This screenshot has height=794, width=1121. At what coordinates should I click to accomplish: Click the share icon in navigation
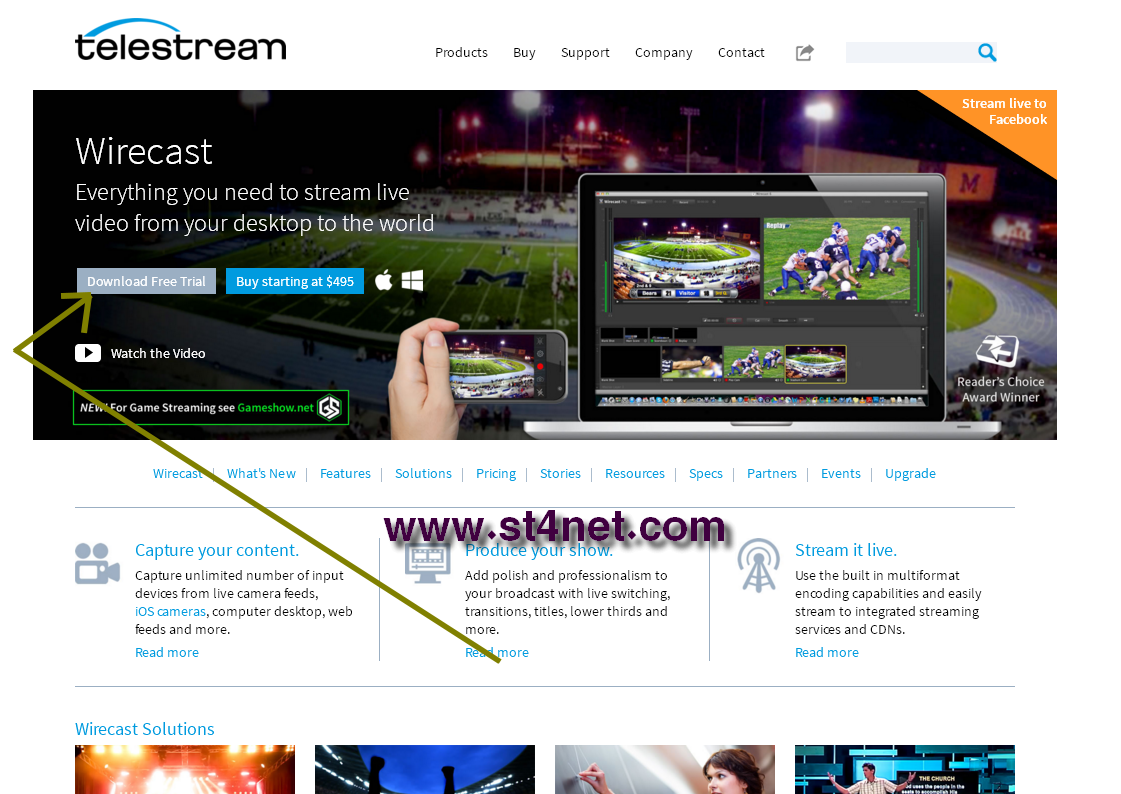pos(804,52)
